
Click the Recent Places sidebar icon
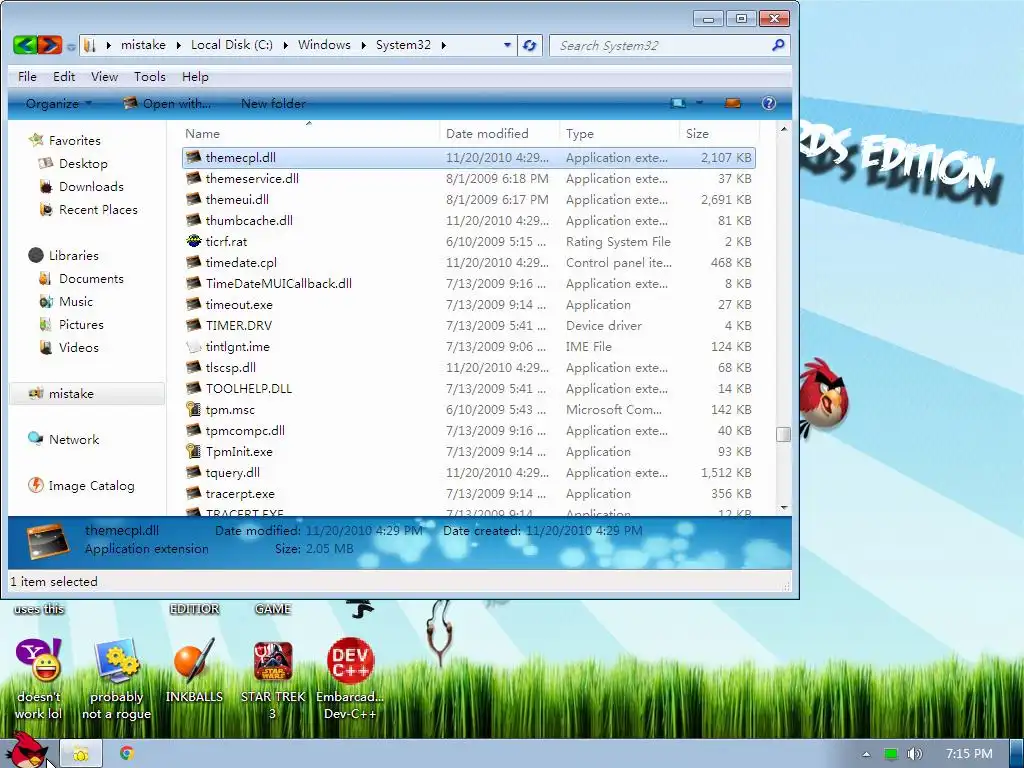pyautogui.click(x=46, y=210)
